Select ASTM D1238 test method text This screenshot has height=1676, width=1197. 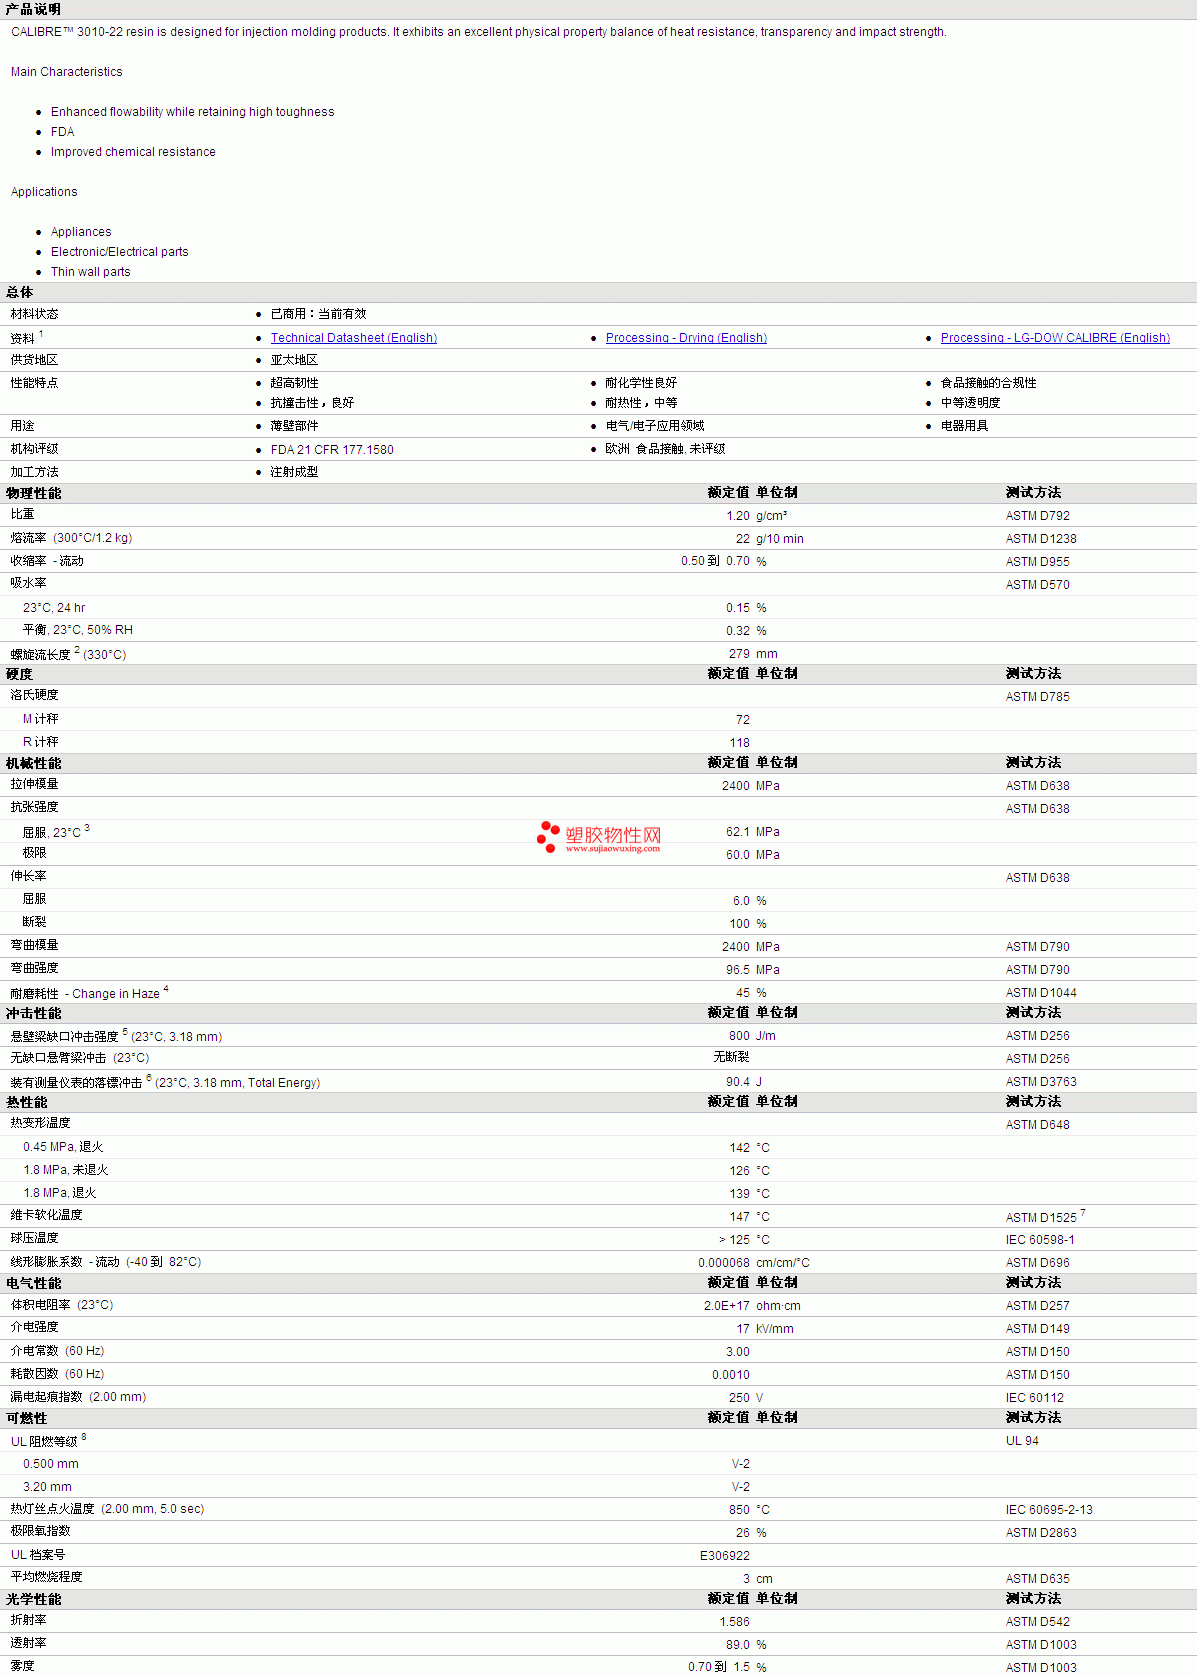tap(1041, 539)
